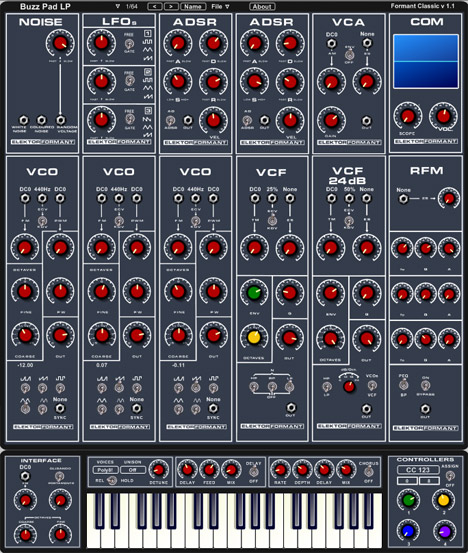Open the preset list arrow beside 1/64
The width and height of the screenshot is (468, 553).
pos(118,6)
